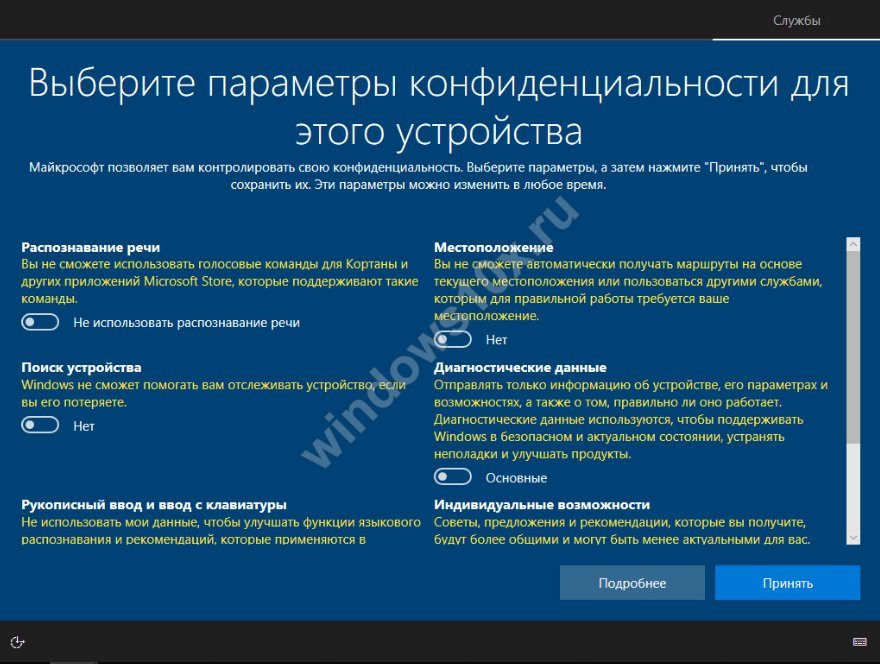880x664 pixels.
Task: Open the Ease of Access icon
Action: [17, 641]
